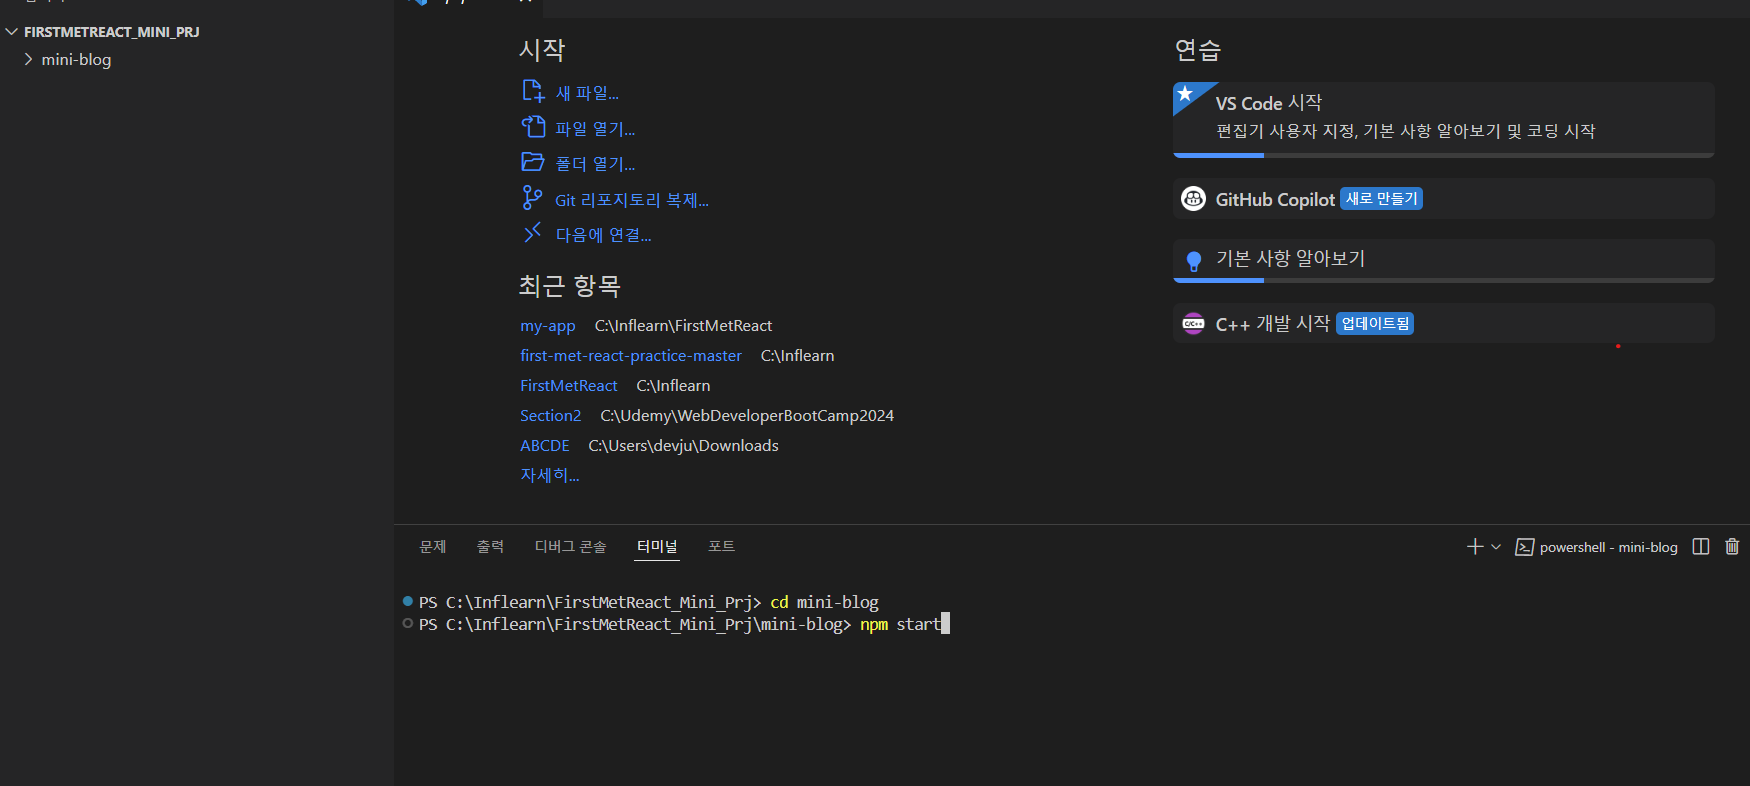
Task: Click the Git clone repository icon
Action: click(x=532, y=198)
